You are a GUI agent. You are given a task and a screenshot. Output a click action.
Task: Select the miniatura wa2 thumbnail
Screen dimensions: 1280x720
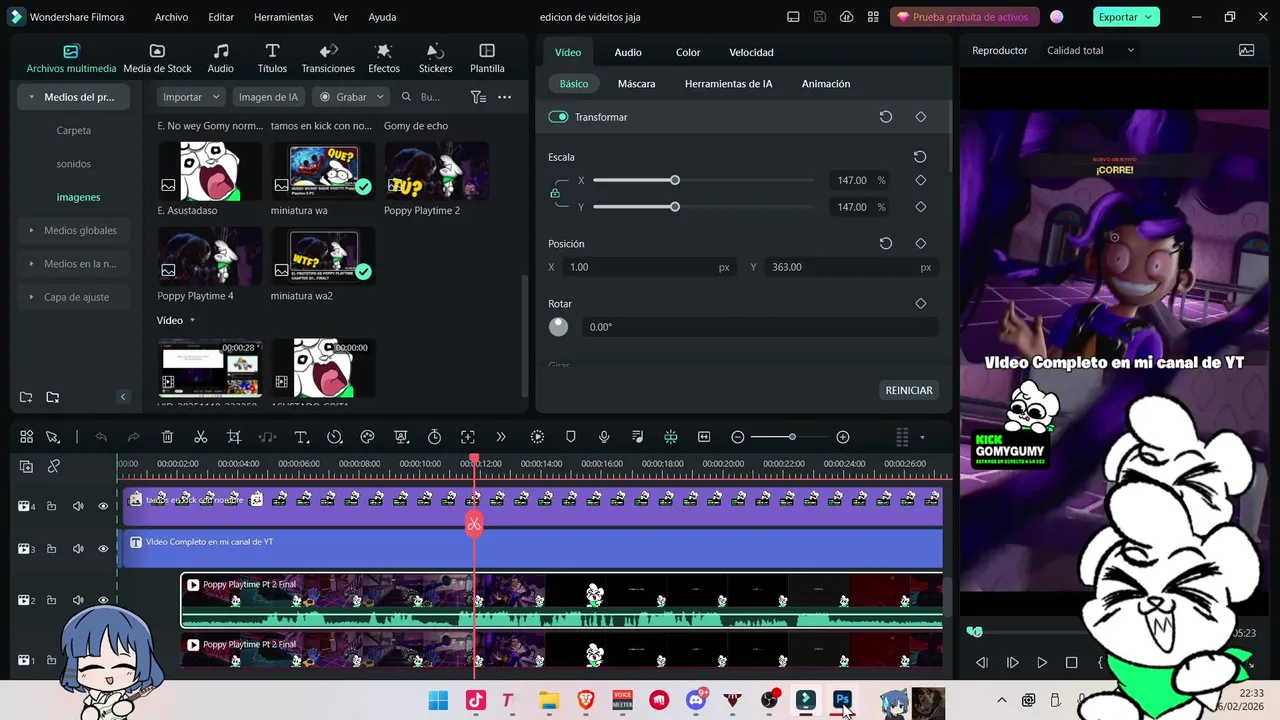[x=323, y=256]
